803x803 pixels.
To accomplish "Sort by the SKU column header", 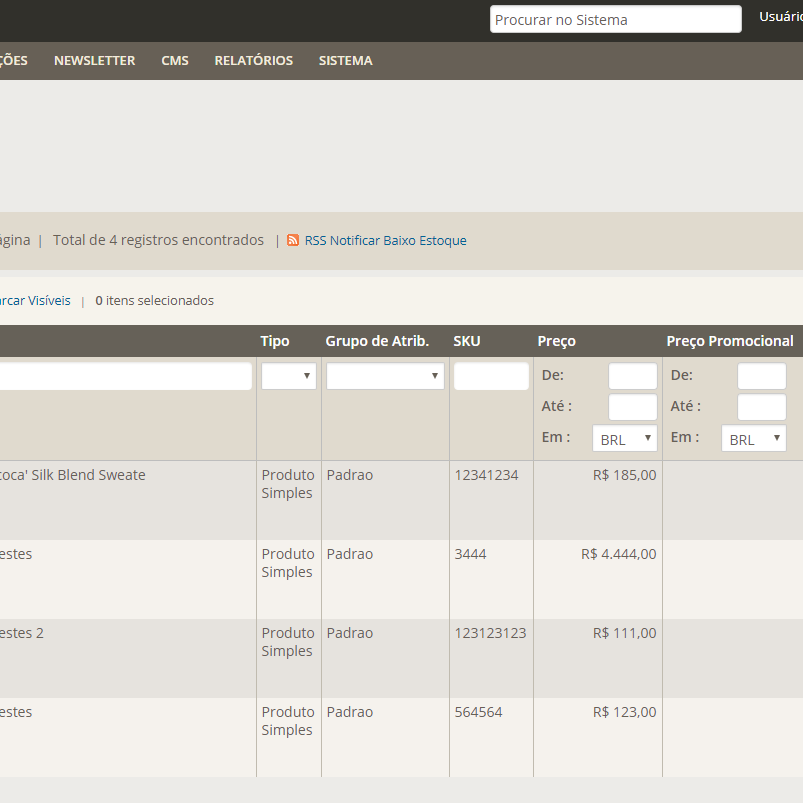I will coord(467,341).
